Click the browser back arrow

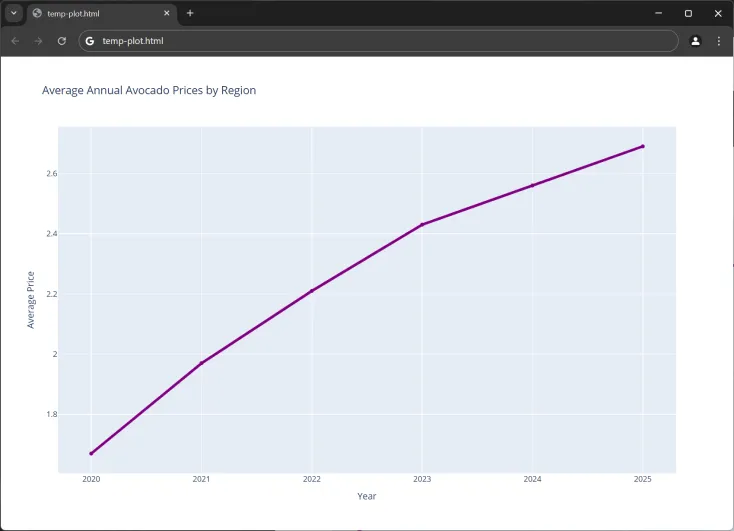[15, 41]
